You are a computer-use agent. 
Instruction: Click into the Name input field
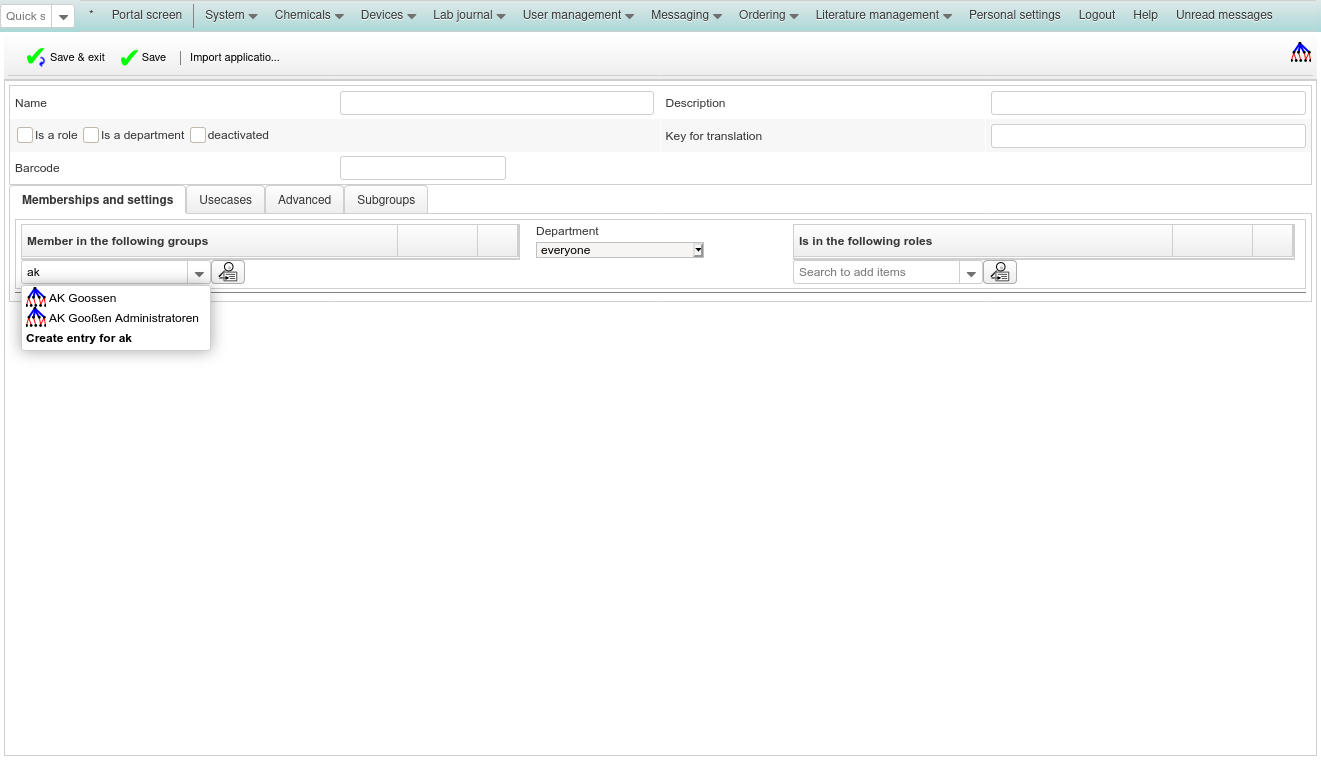496,103
